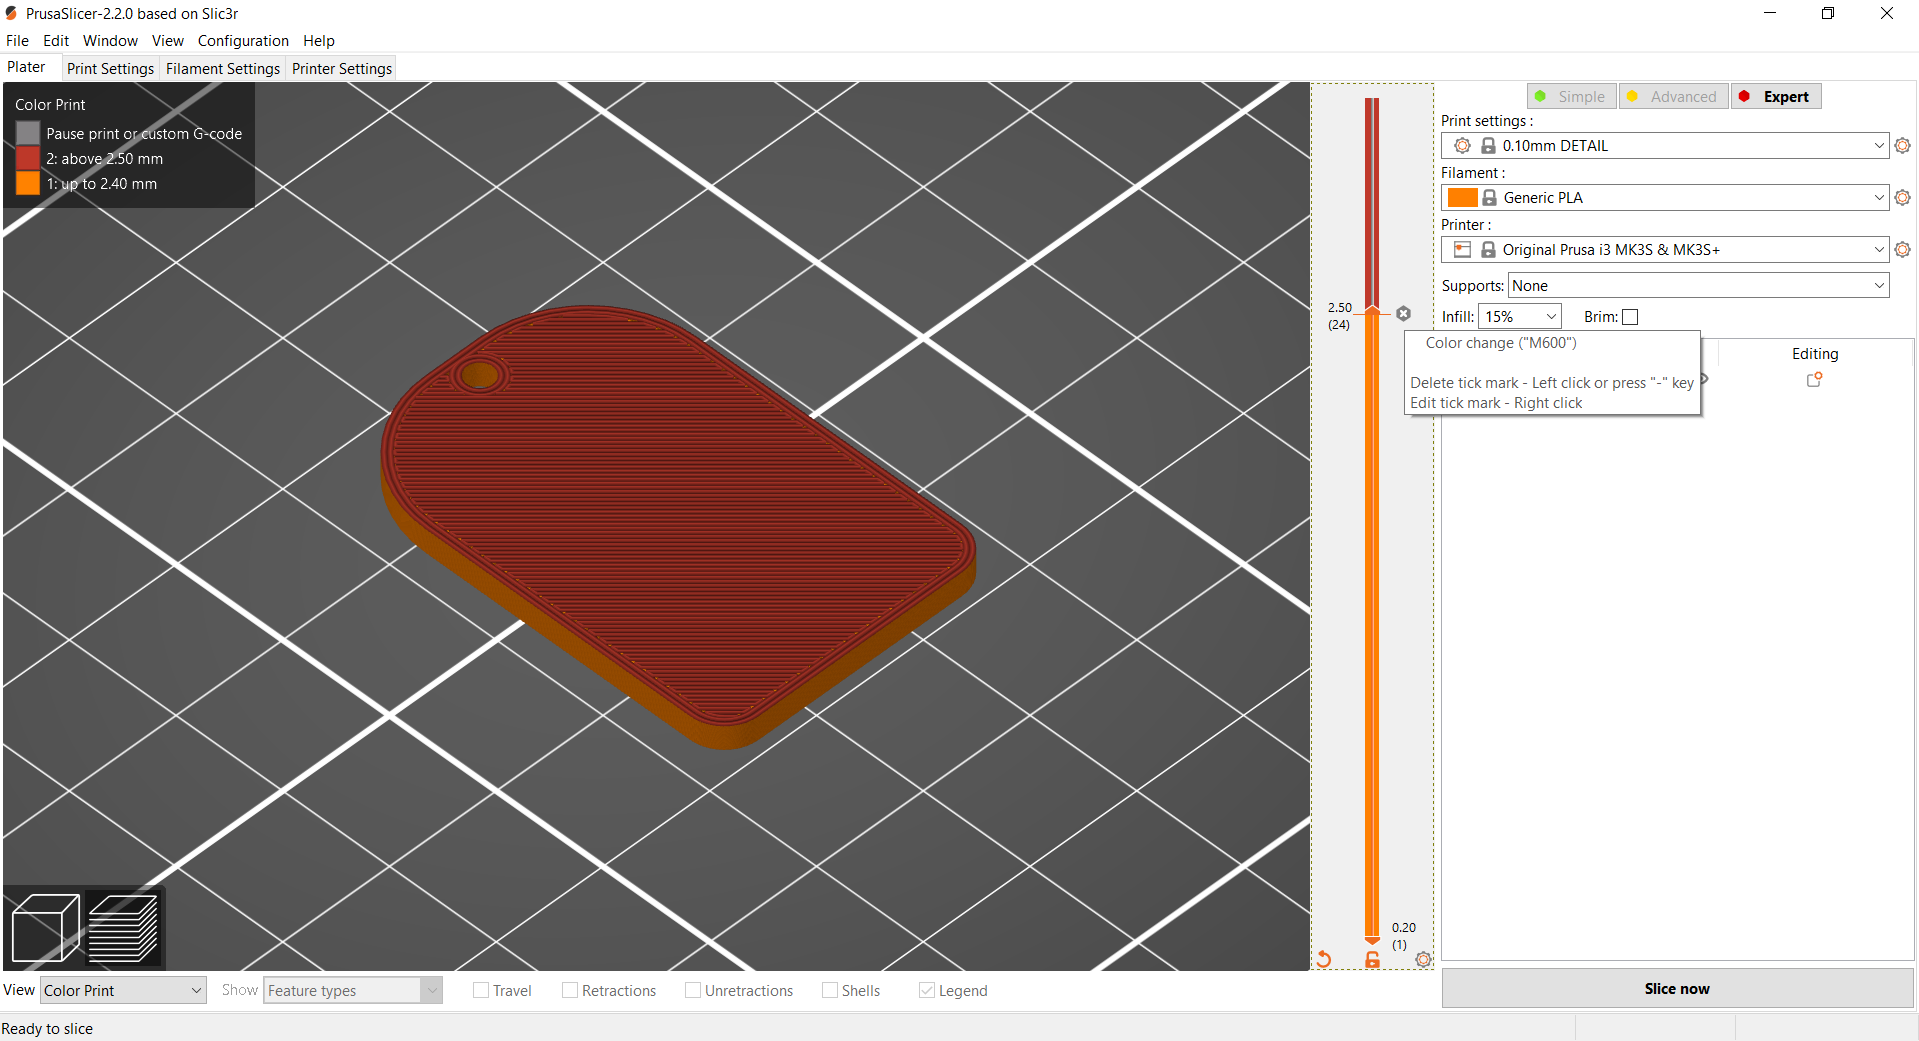Edit printer preset via cog icon

click(1903, 250)
